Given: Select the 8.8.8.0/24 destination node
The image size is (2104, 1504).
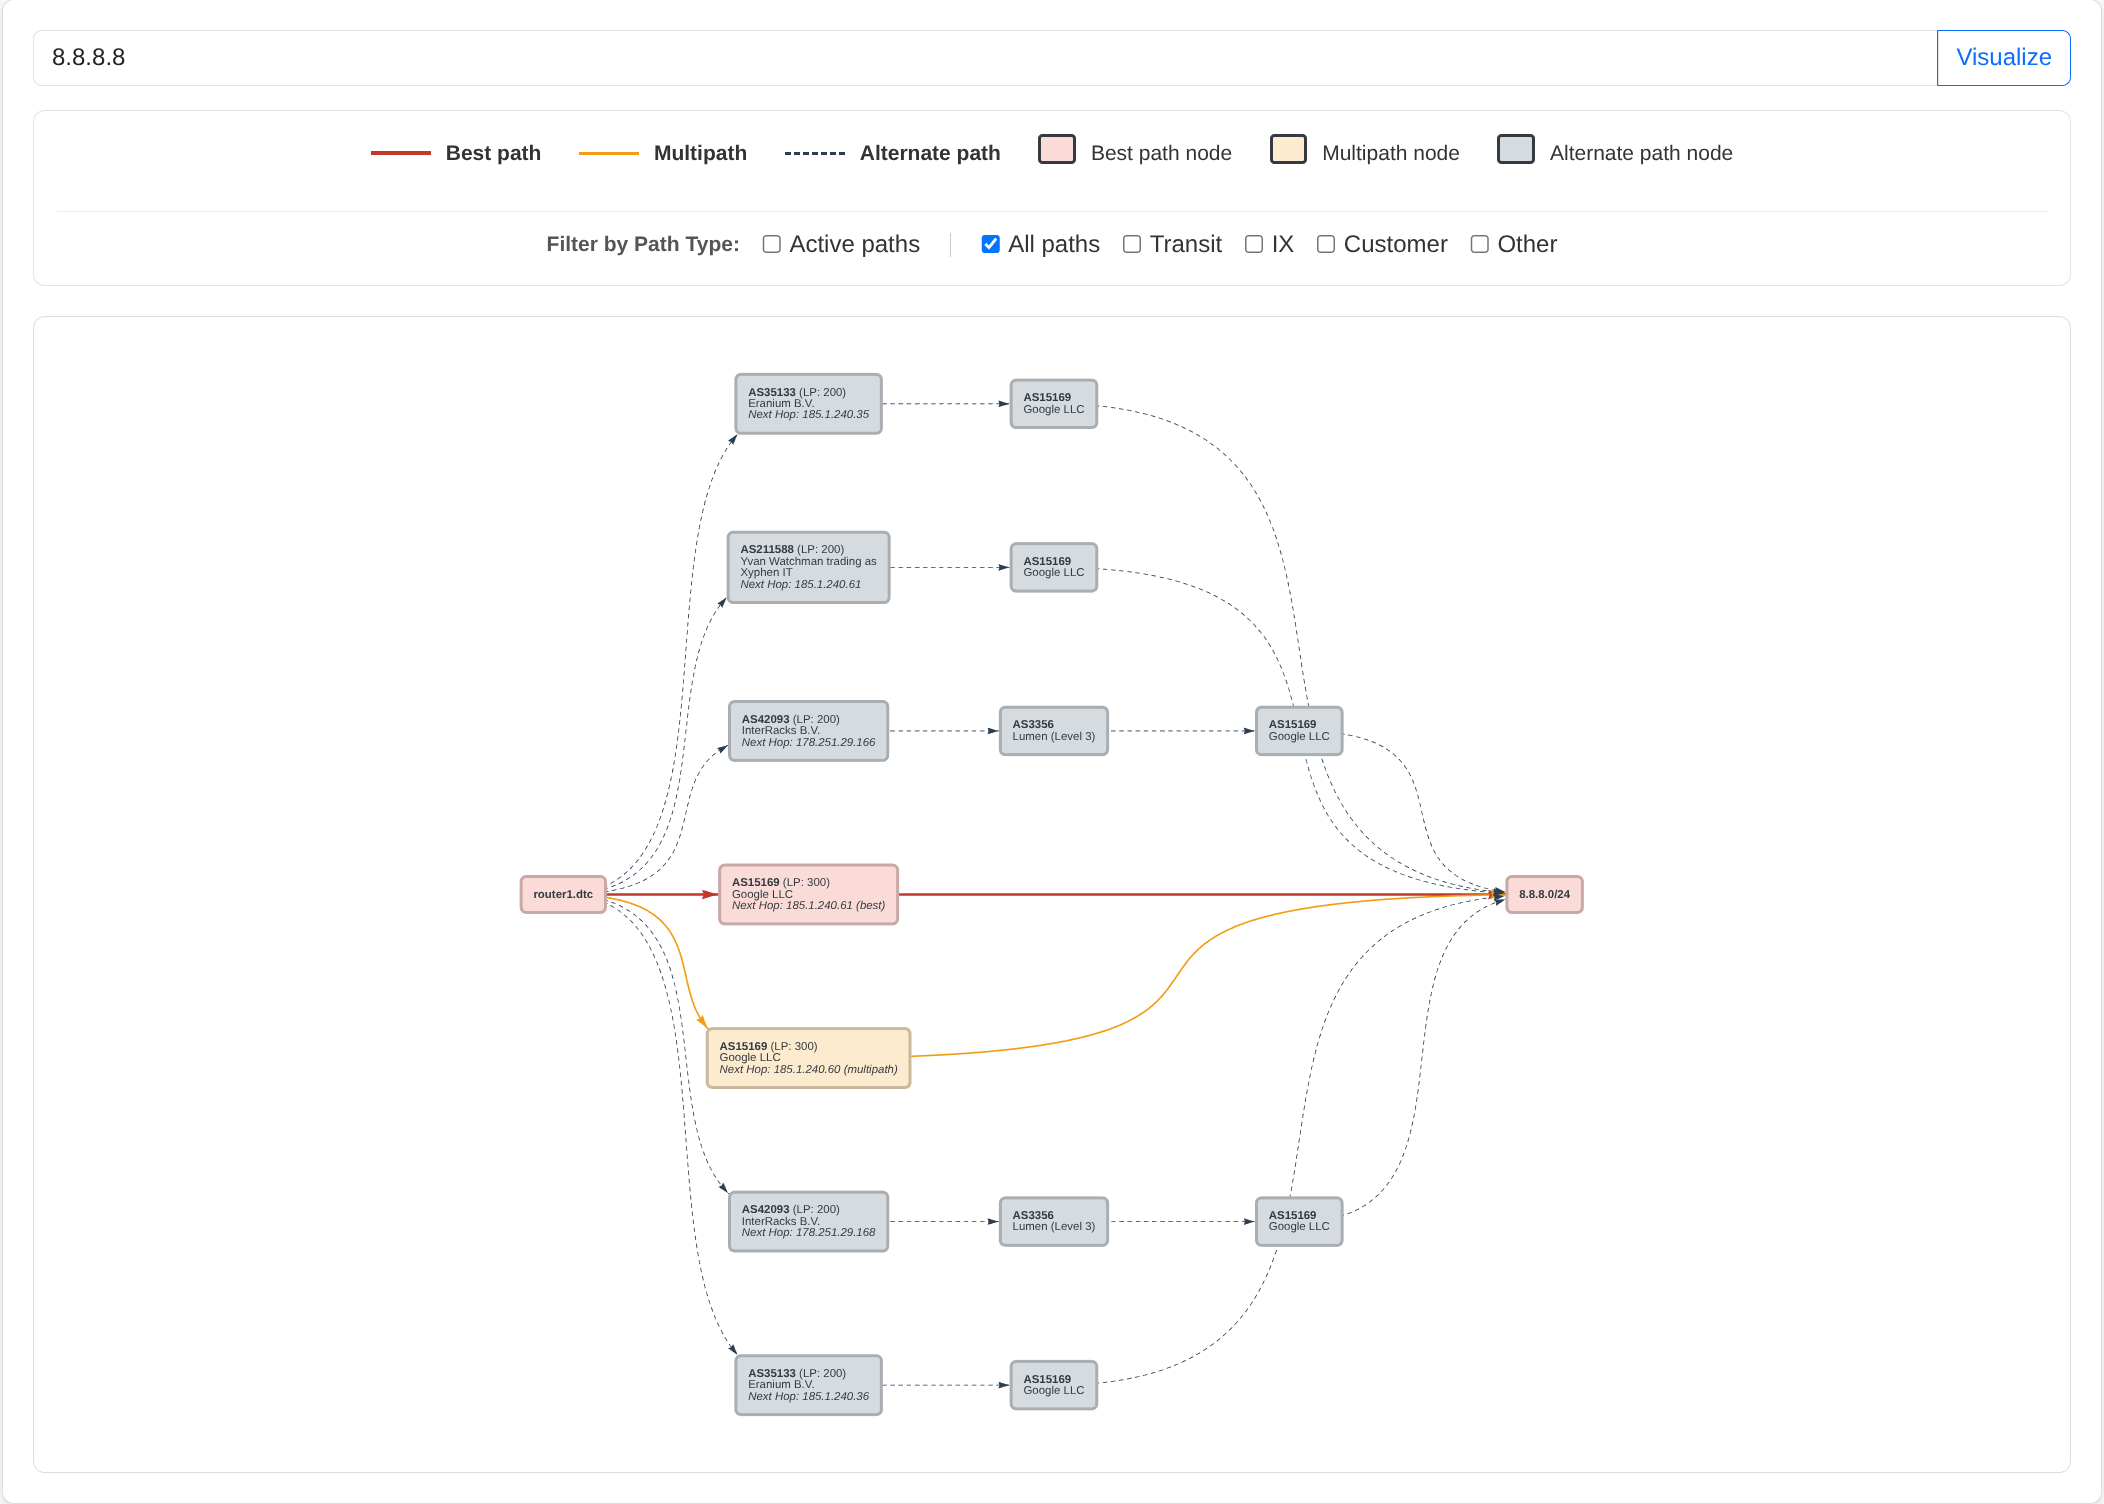Looking at the screenshot, I should point(1544,894).
